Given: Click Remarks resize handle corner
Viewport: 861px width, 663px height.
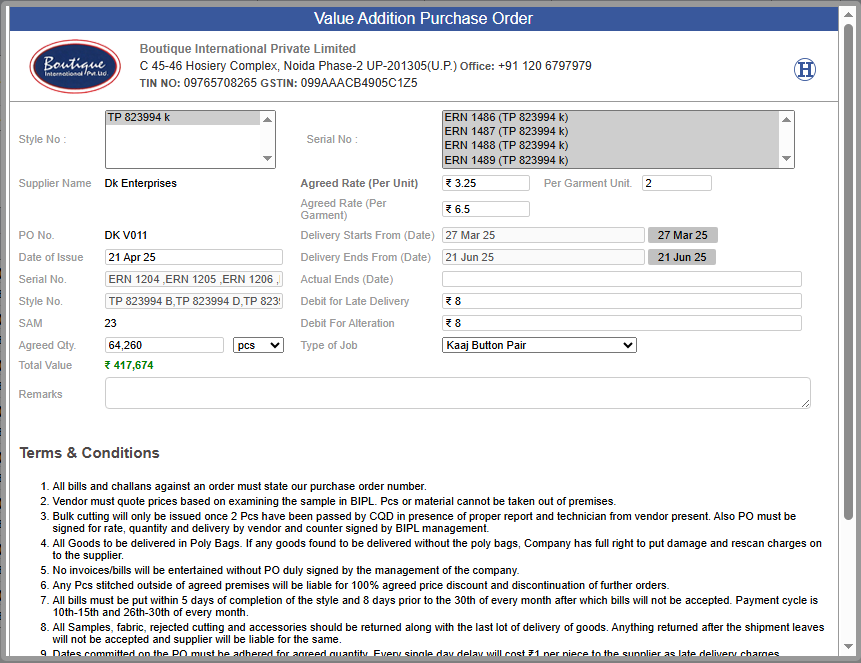Looking at the screenshot, I should [x=806, y=404].
